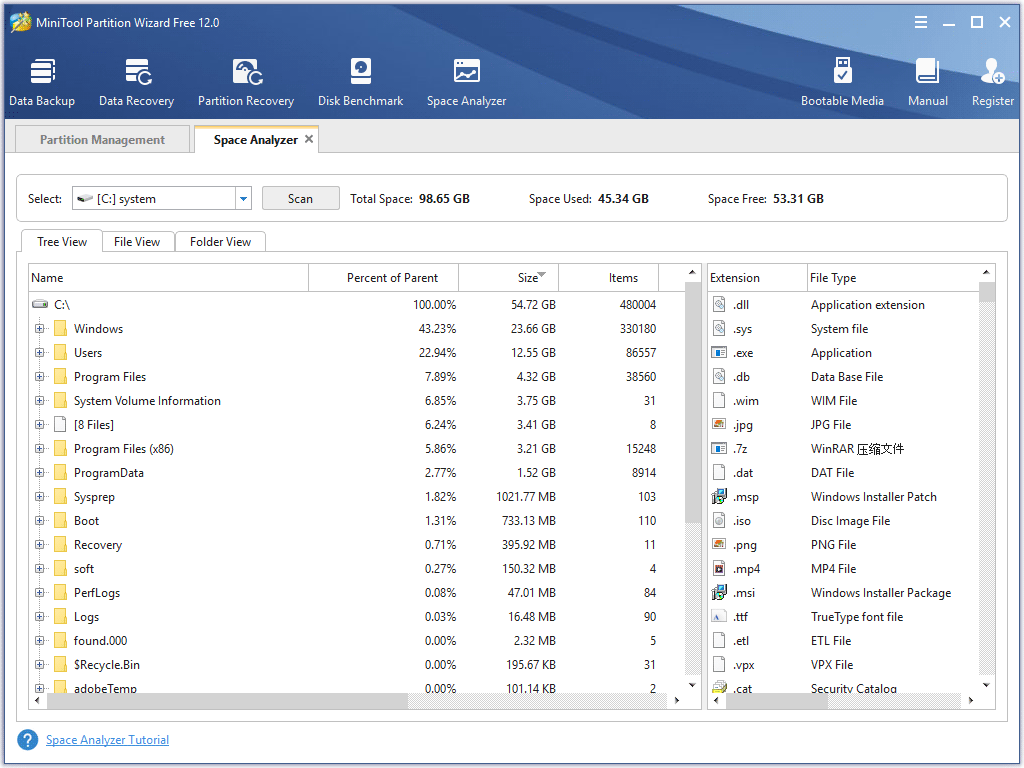Viewport: 1024px width, 768px height.
Task: Open the drive Select dropdown
Action: (243, 199)
